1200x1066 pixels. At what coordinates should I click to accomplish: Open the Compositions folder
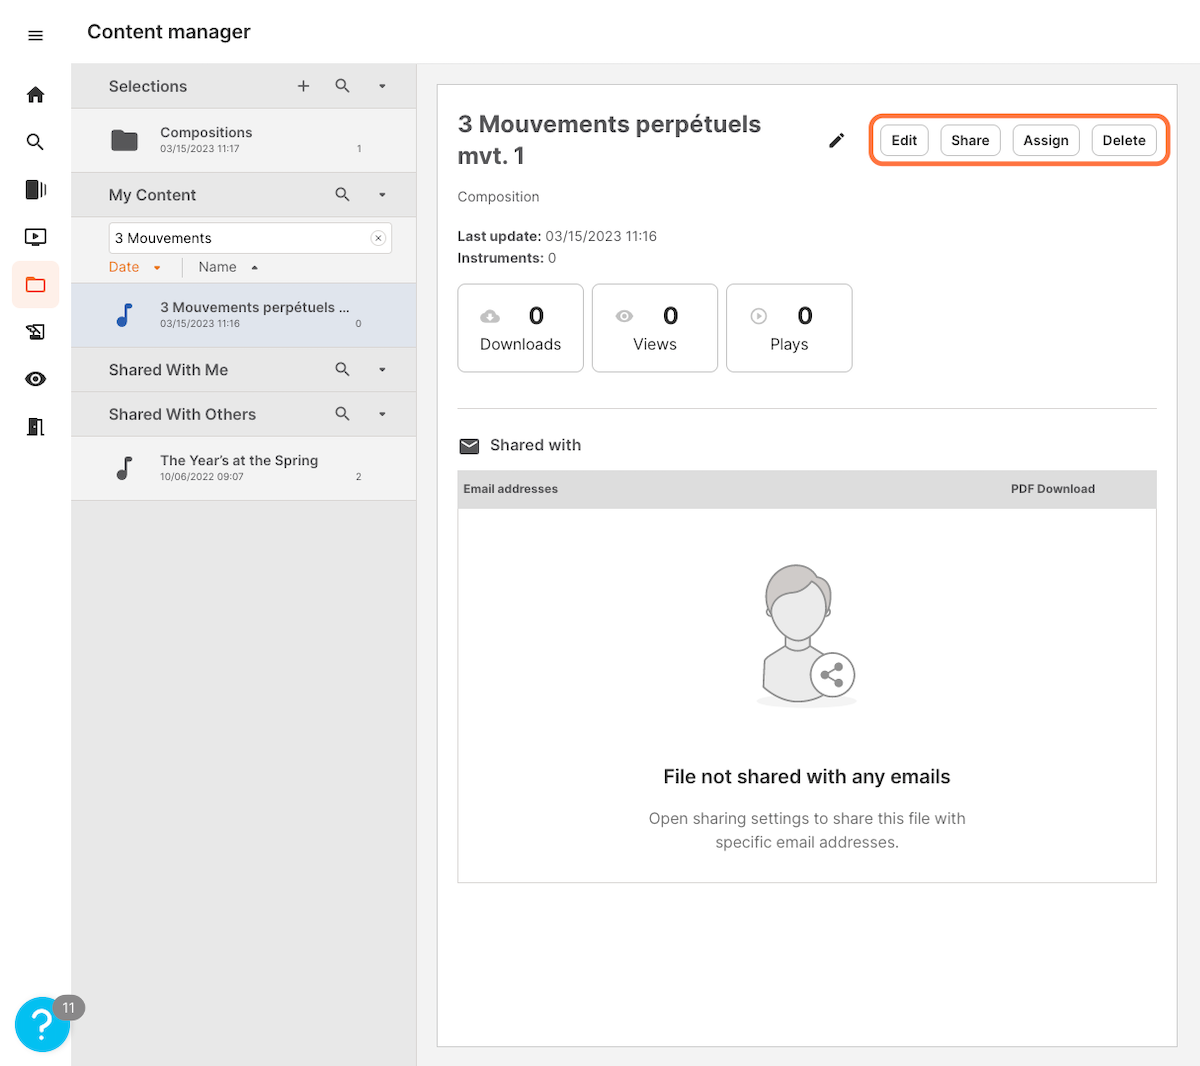(206, 140)
